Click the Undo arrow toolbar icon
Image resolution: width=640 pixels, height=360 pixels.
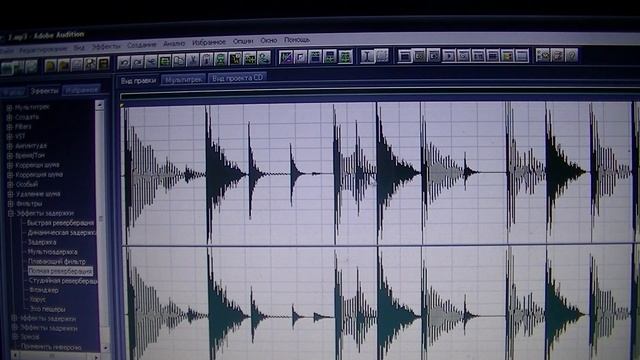pos(124,62)
